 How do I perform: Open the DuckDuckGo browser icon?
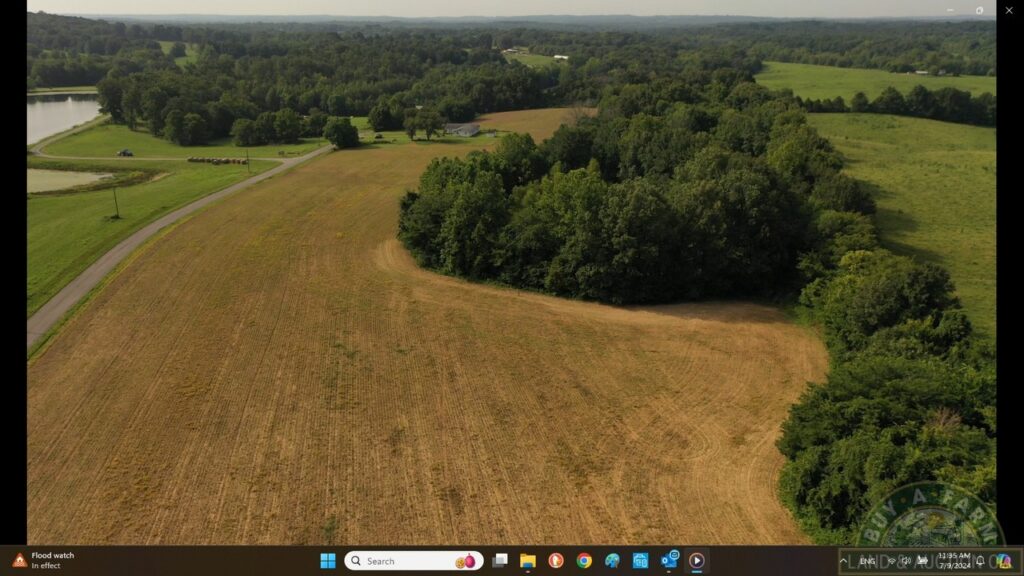pyautogui.click(x=556, y=561)
